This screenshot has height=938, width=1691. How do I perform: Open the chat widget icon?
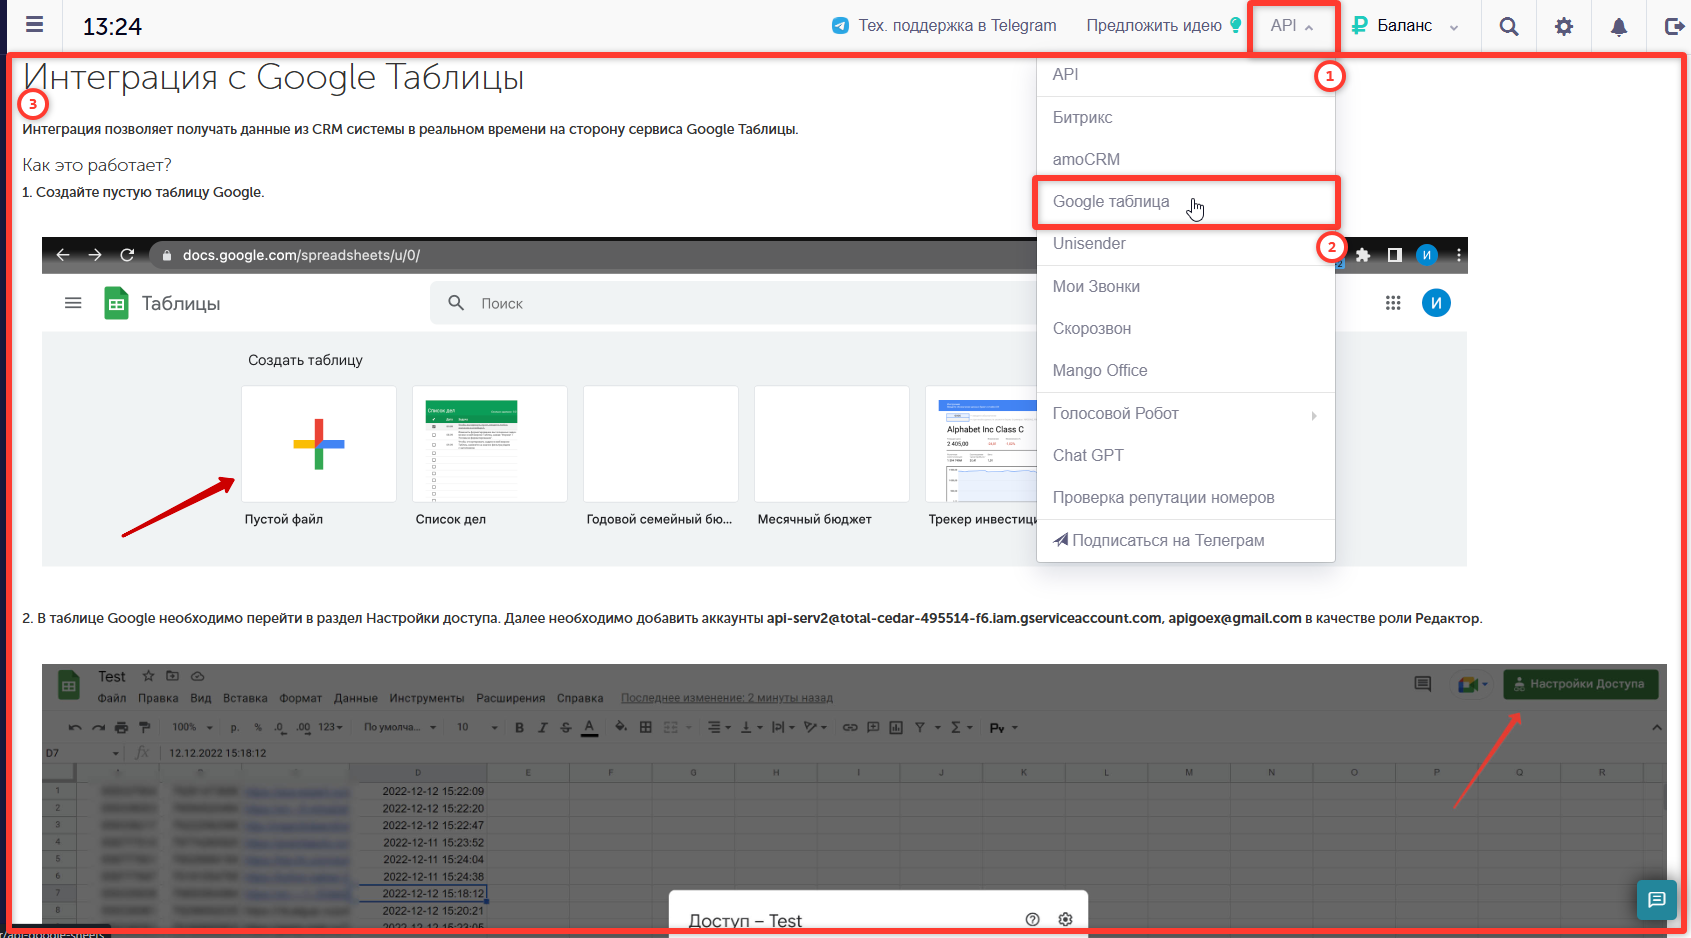(x=1657, y=899)
